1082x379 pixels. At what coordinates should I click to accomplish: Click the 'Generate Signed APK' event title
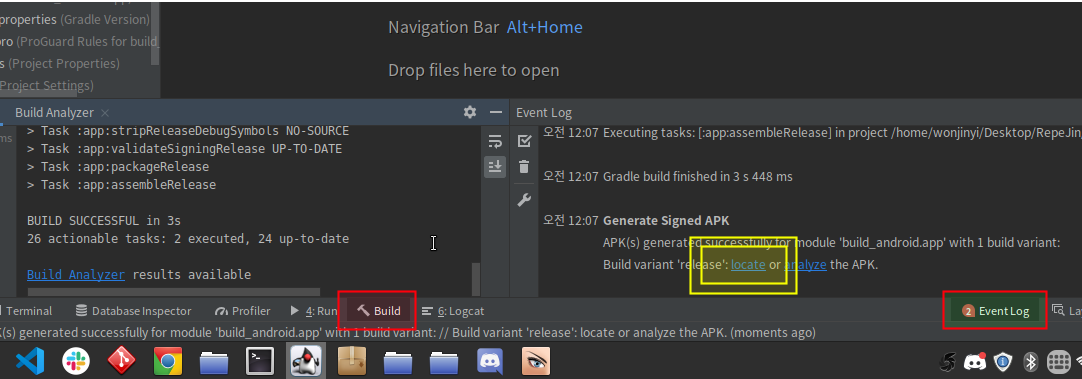click(666, 221)
